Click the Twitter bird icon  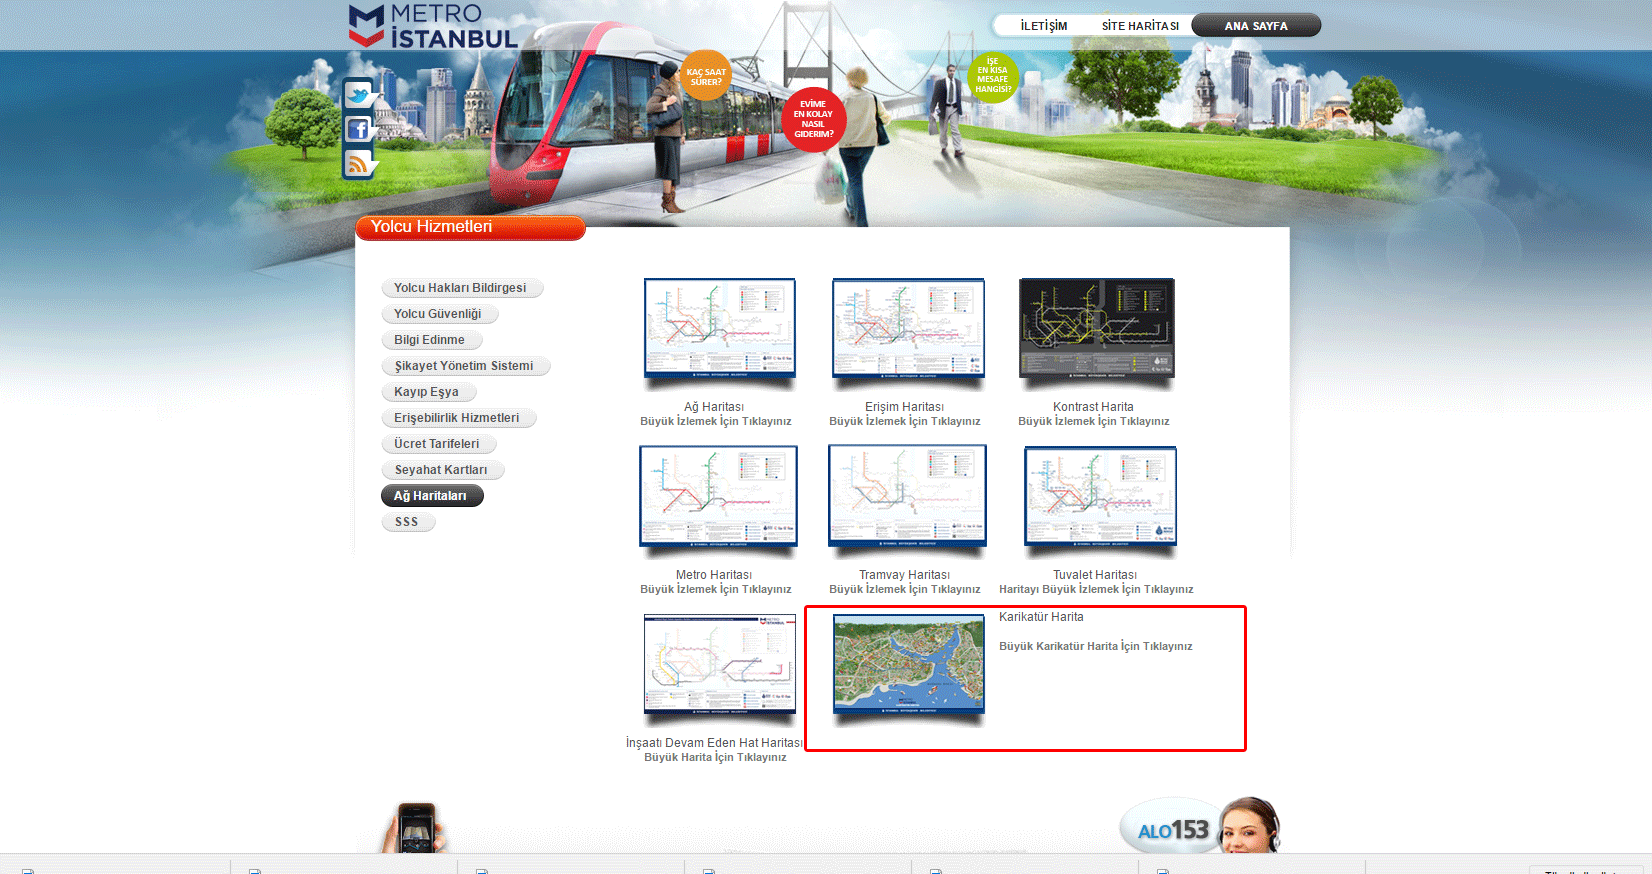tap(358, 95)
